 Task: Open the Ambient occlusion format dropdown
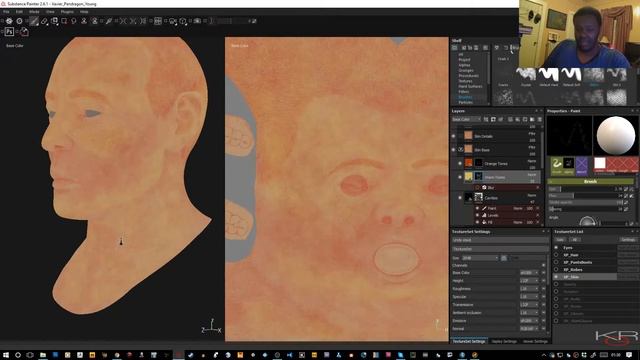(529, 313)
